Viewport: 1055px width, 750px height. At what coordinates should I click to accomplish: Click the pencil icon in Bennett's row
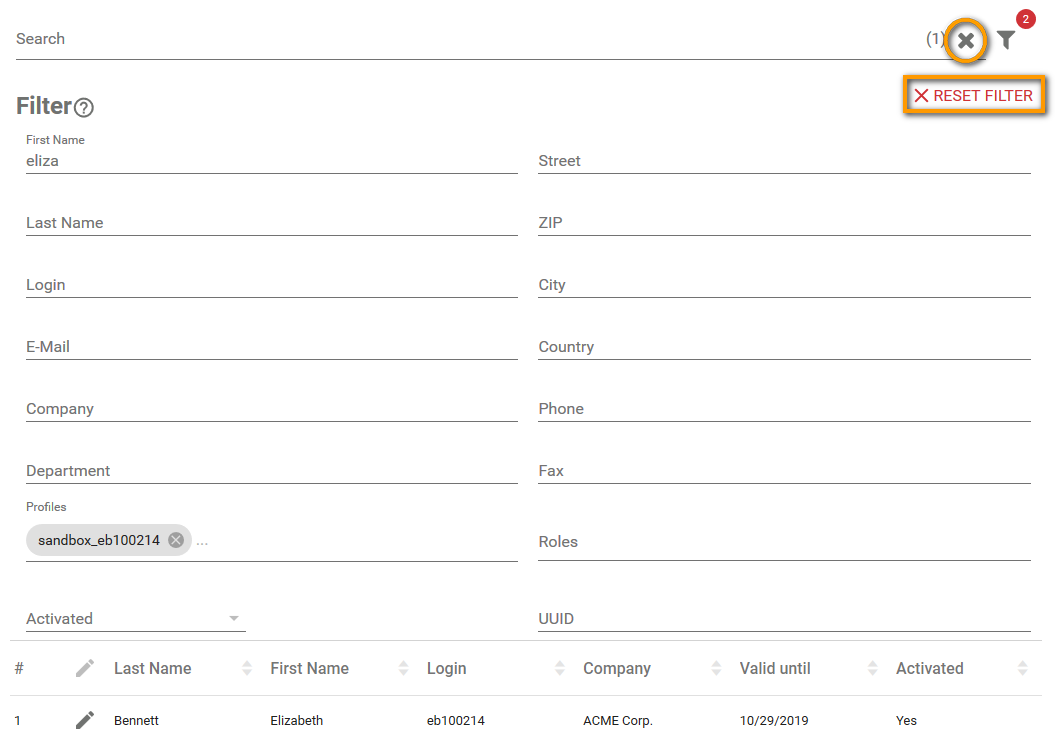click(85, 720)
